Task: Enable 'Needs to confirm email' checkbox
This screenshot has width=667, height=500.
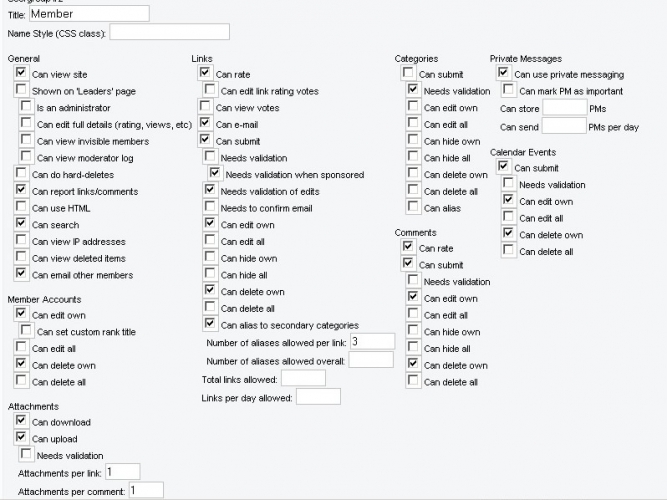Action: [210, 207]
